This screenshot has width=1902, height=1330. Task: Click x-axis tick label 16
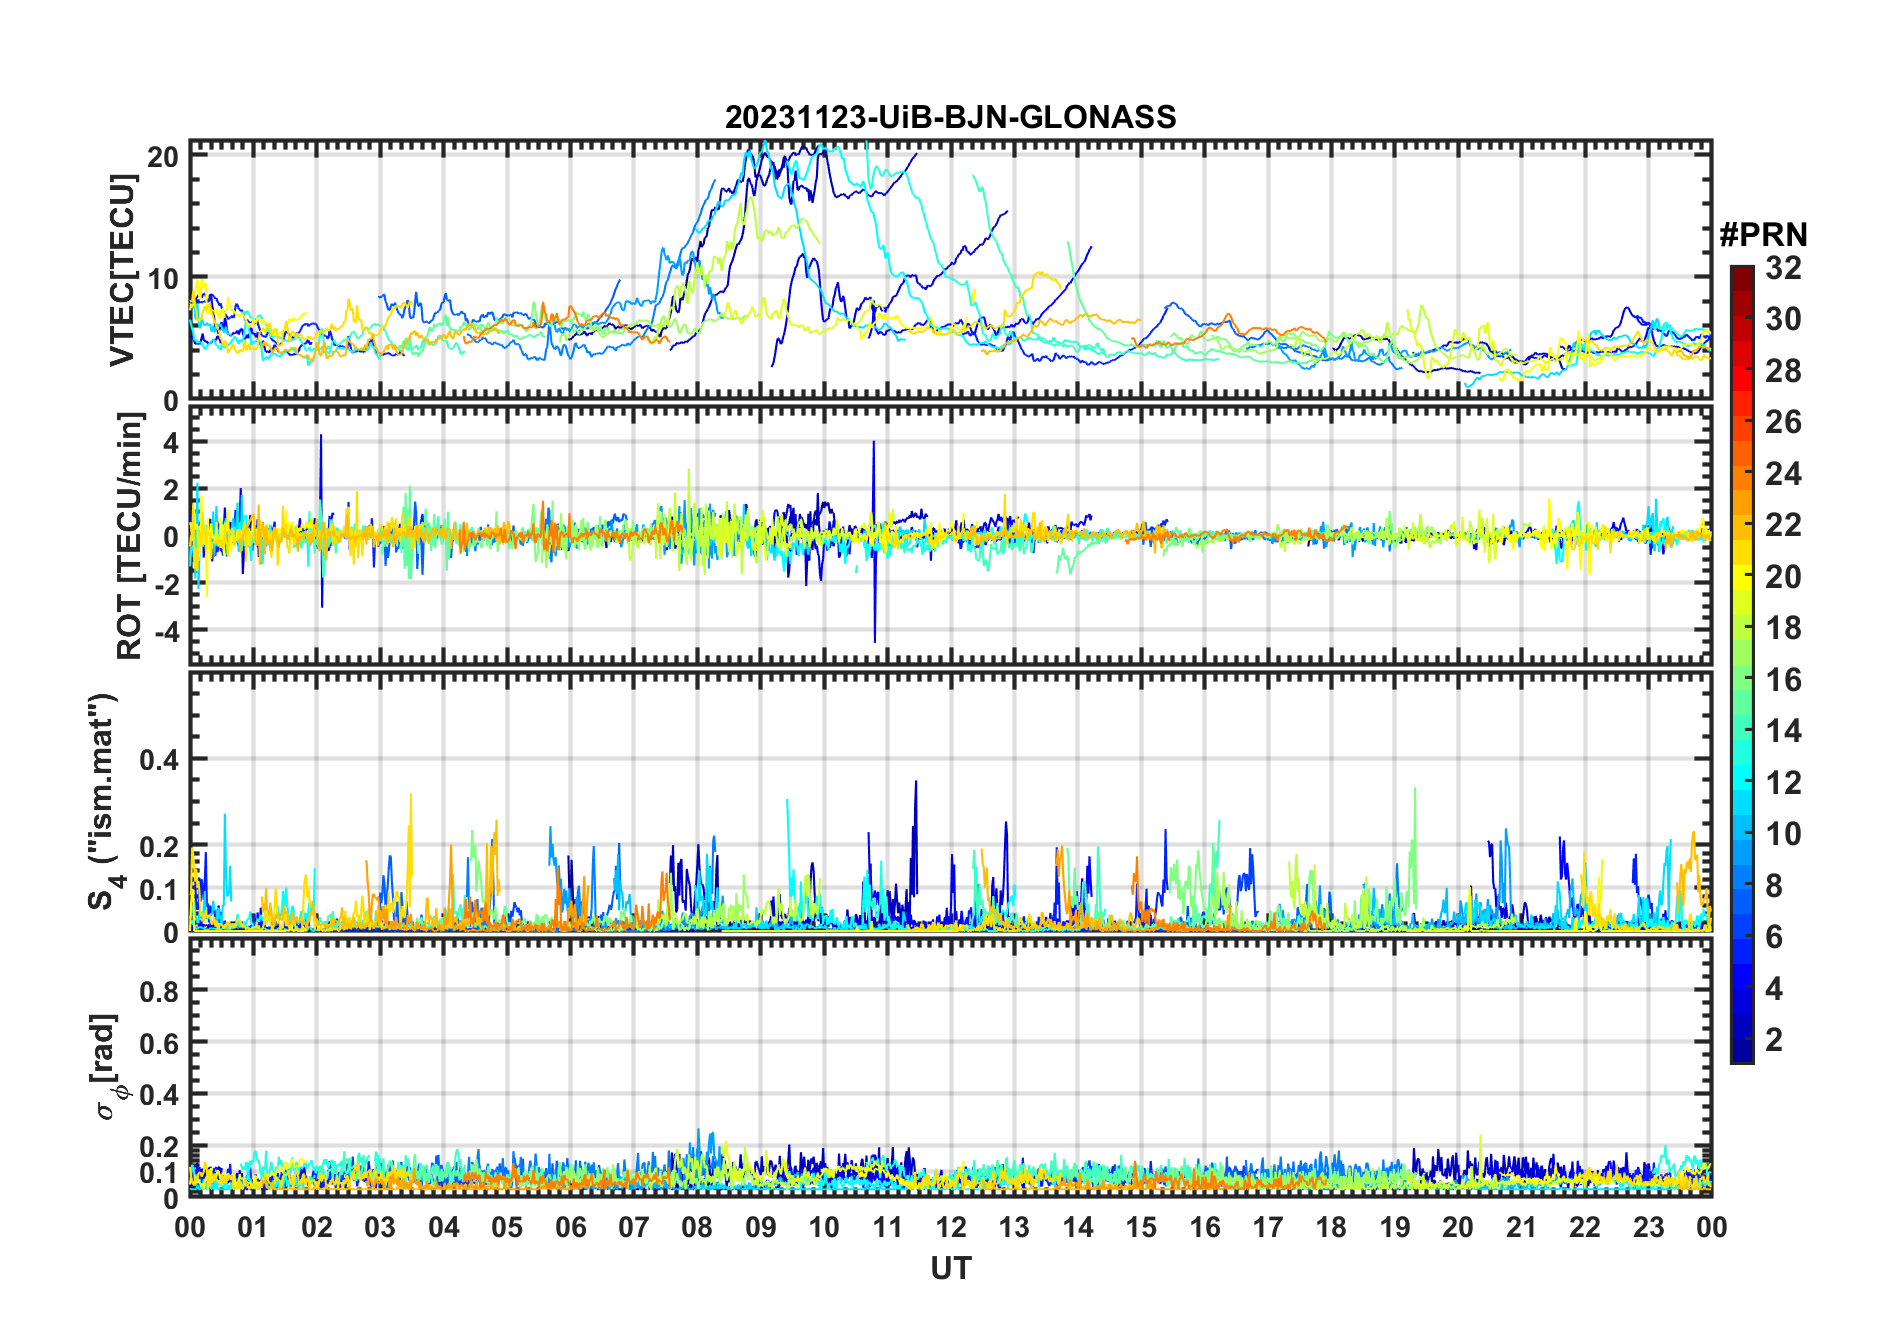1205,1227
